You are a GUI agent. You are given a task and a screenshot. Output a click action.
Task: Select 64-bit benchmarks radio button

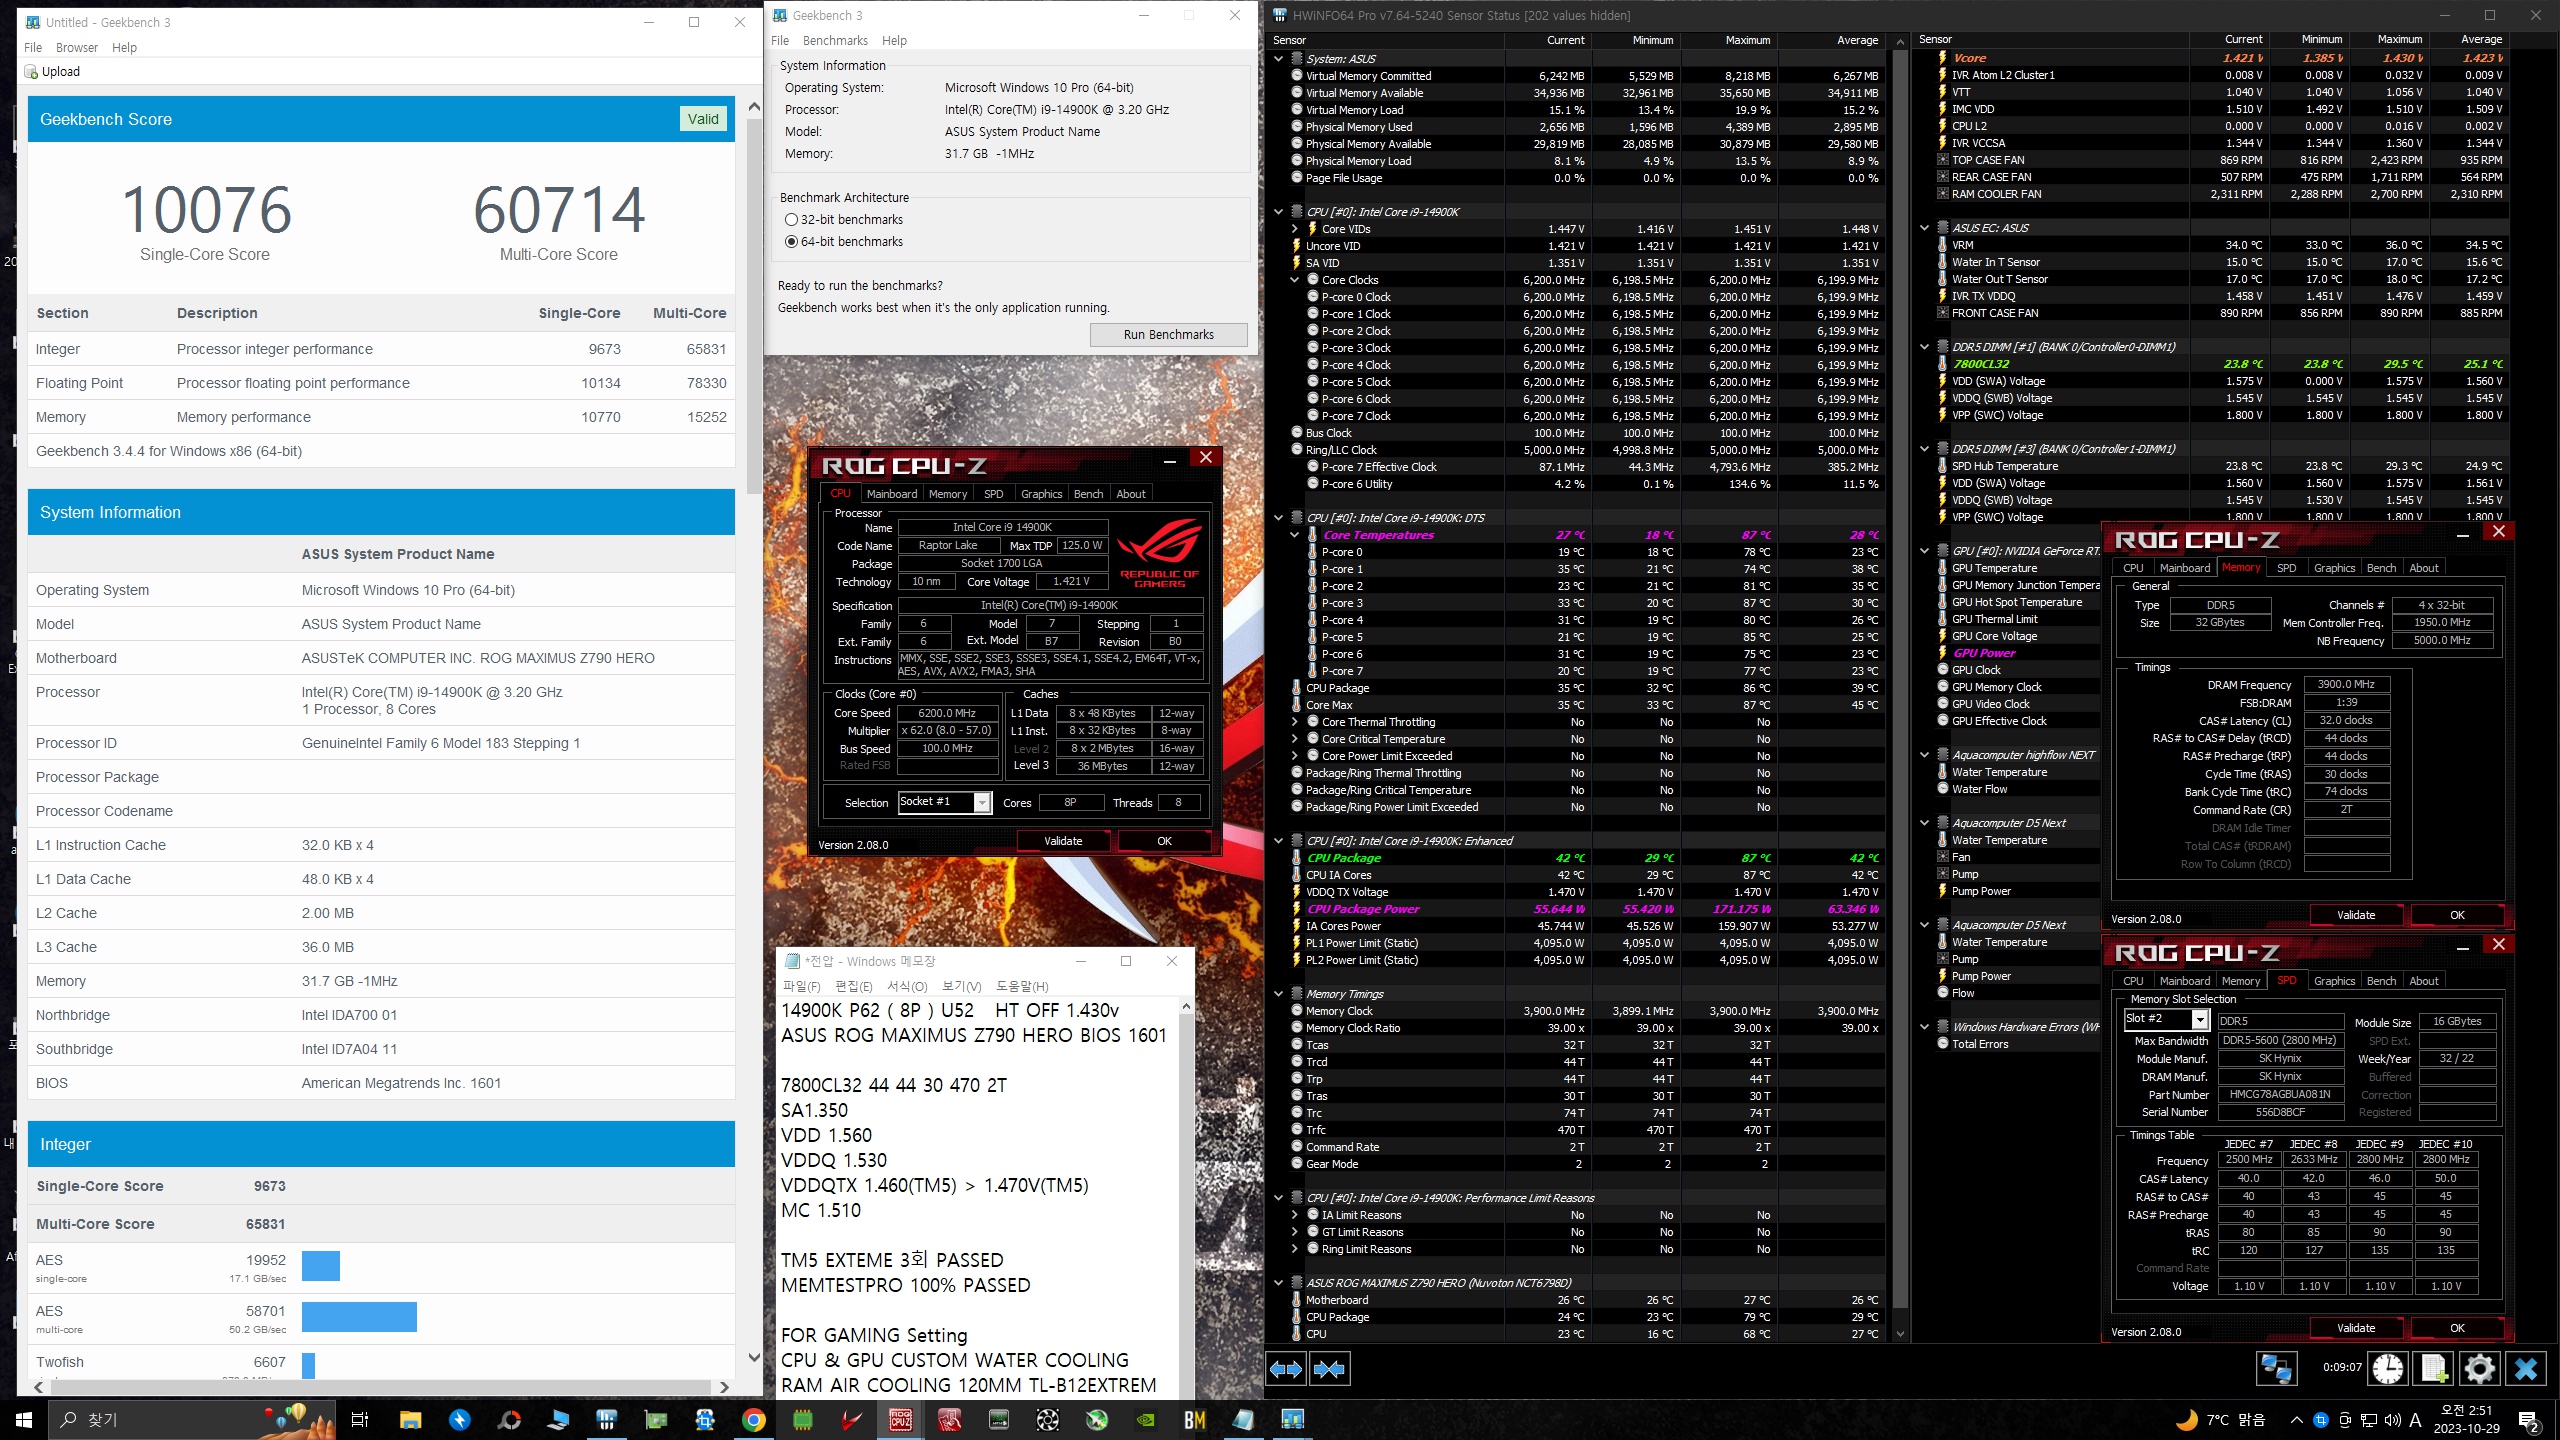click(791, 242)
